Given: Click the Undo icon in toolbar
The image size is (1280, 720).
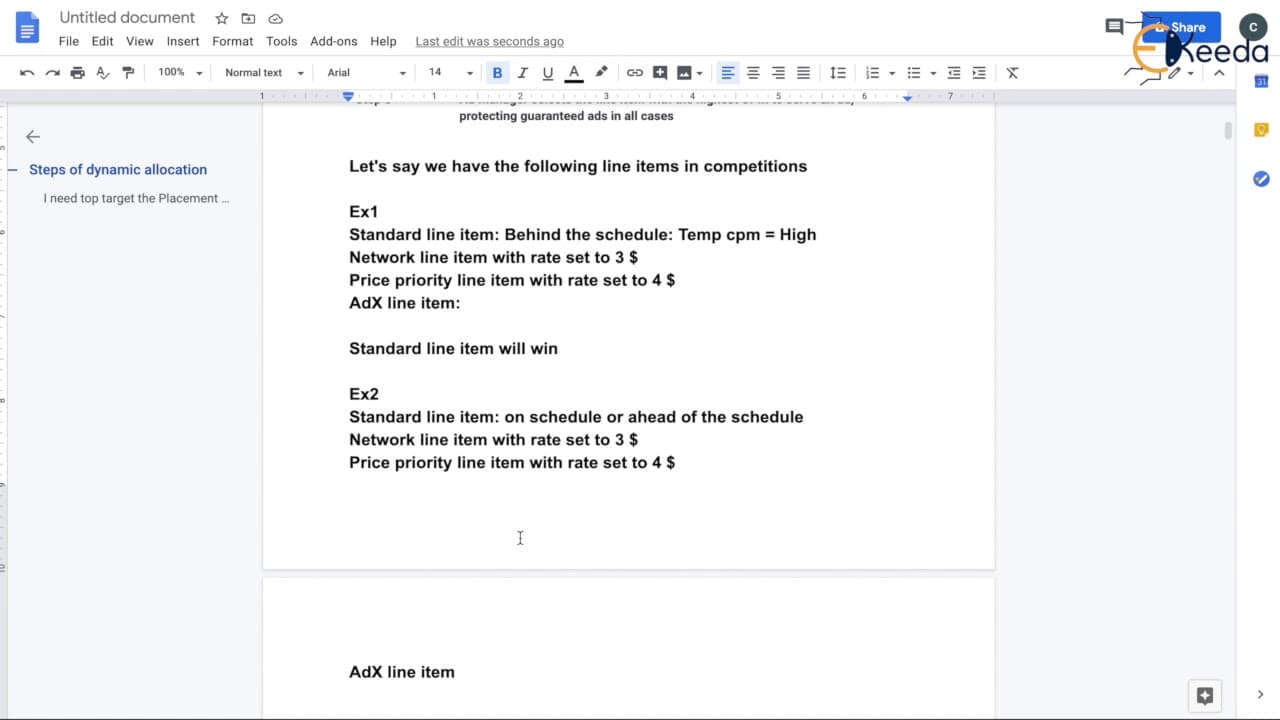Looking at the screenshot, I should pyautogui.click(x=27, y=73).
